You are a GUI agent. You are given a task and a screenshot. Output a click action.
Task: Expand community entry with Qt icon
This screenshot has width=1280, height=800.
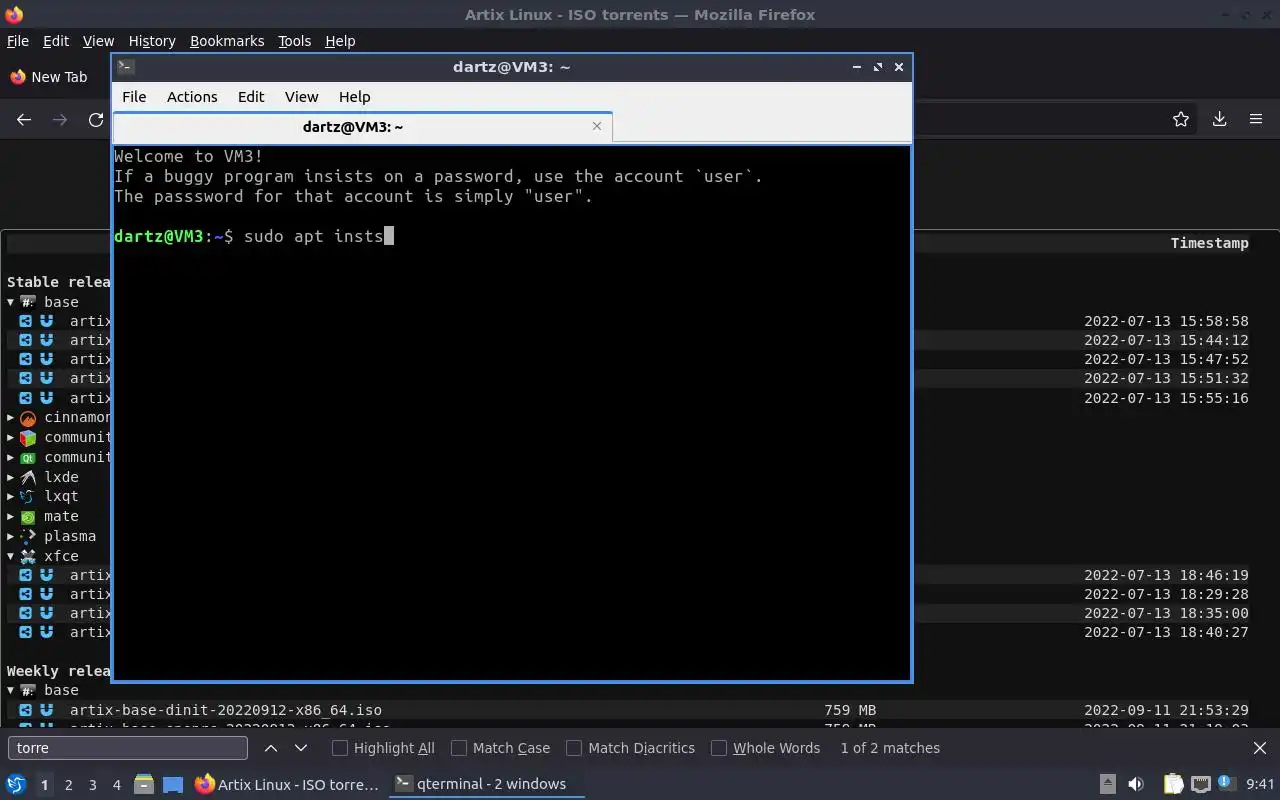pos(11,457)
